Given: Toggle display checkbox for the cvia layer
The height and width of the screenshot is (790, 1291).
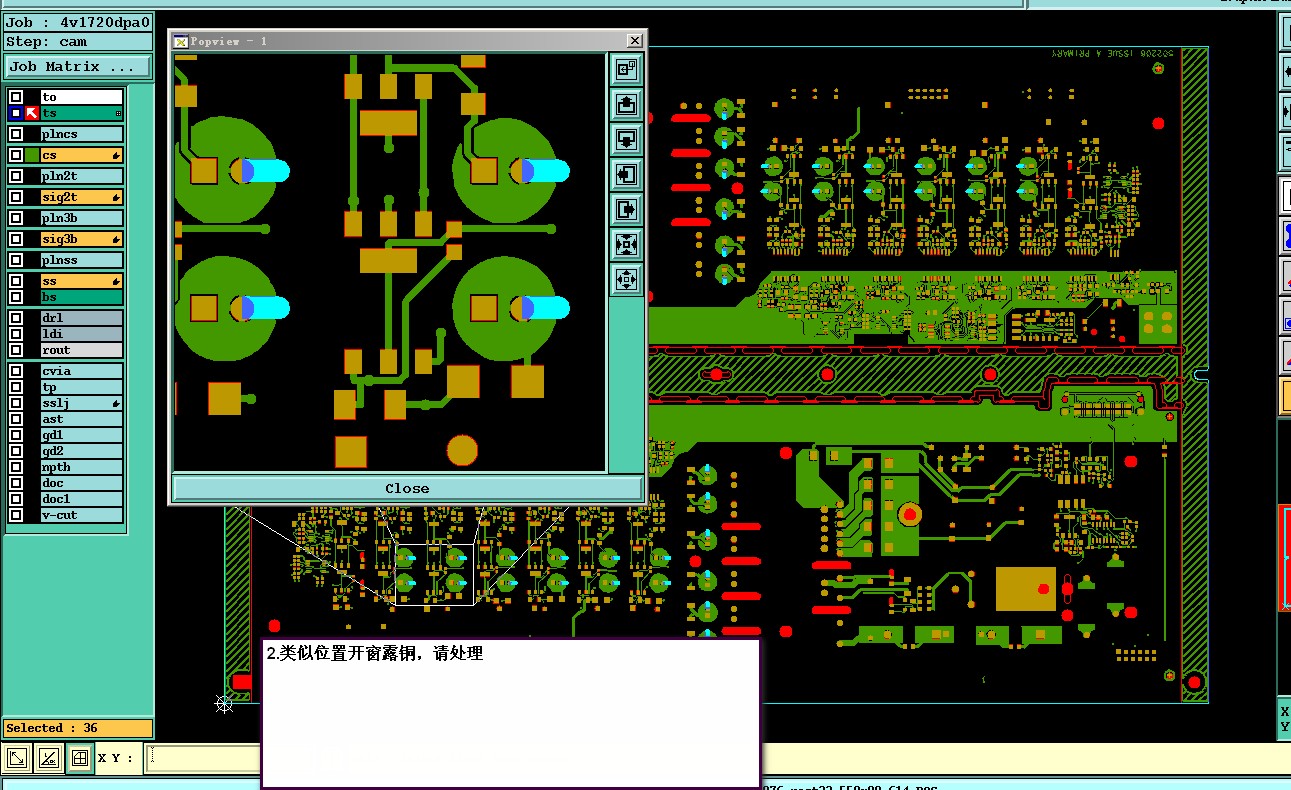Looking at the screenshot, I should click(16, 371).
